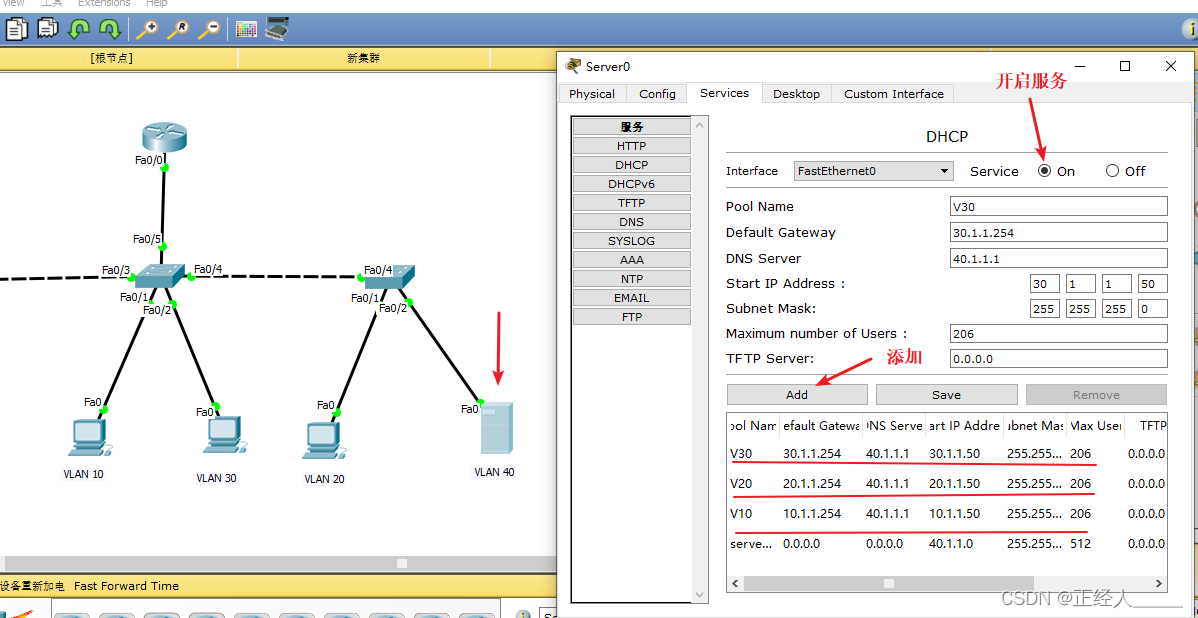Add a new DHCP pool entry
The width and height of the screenshot is (1198, 618).
click(796, 394)
